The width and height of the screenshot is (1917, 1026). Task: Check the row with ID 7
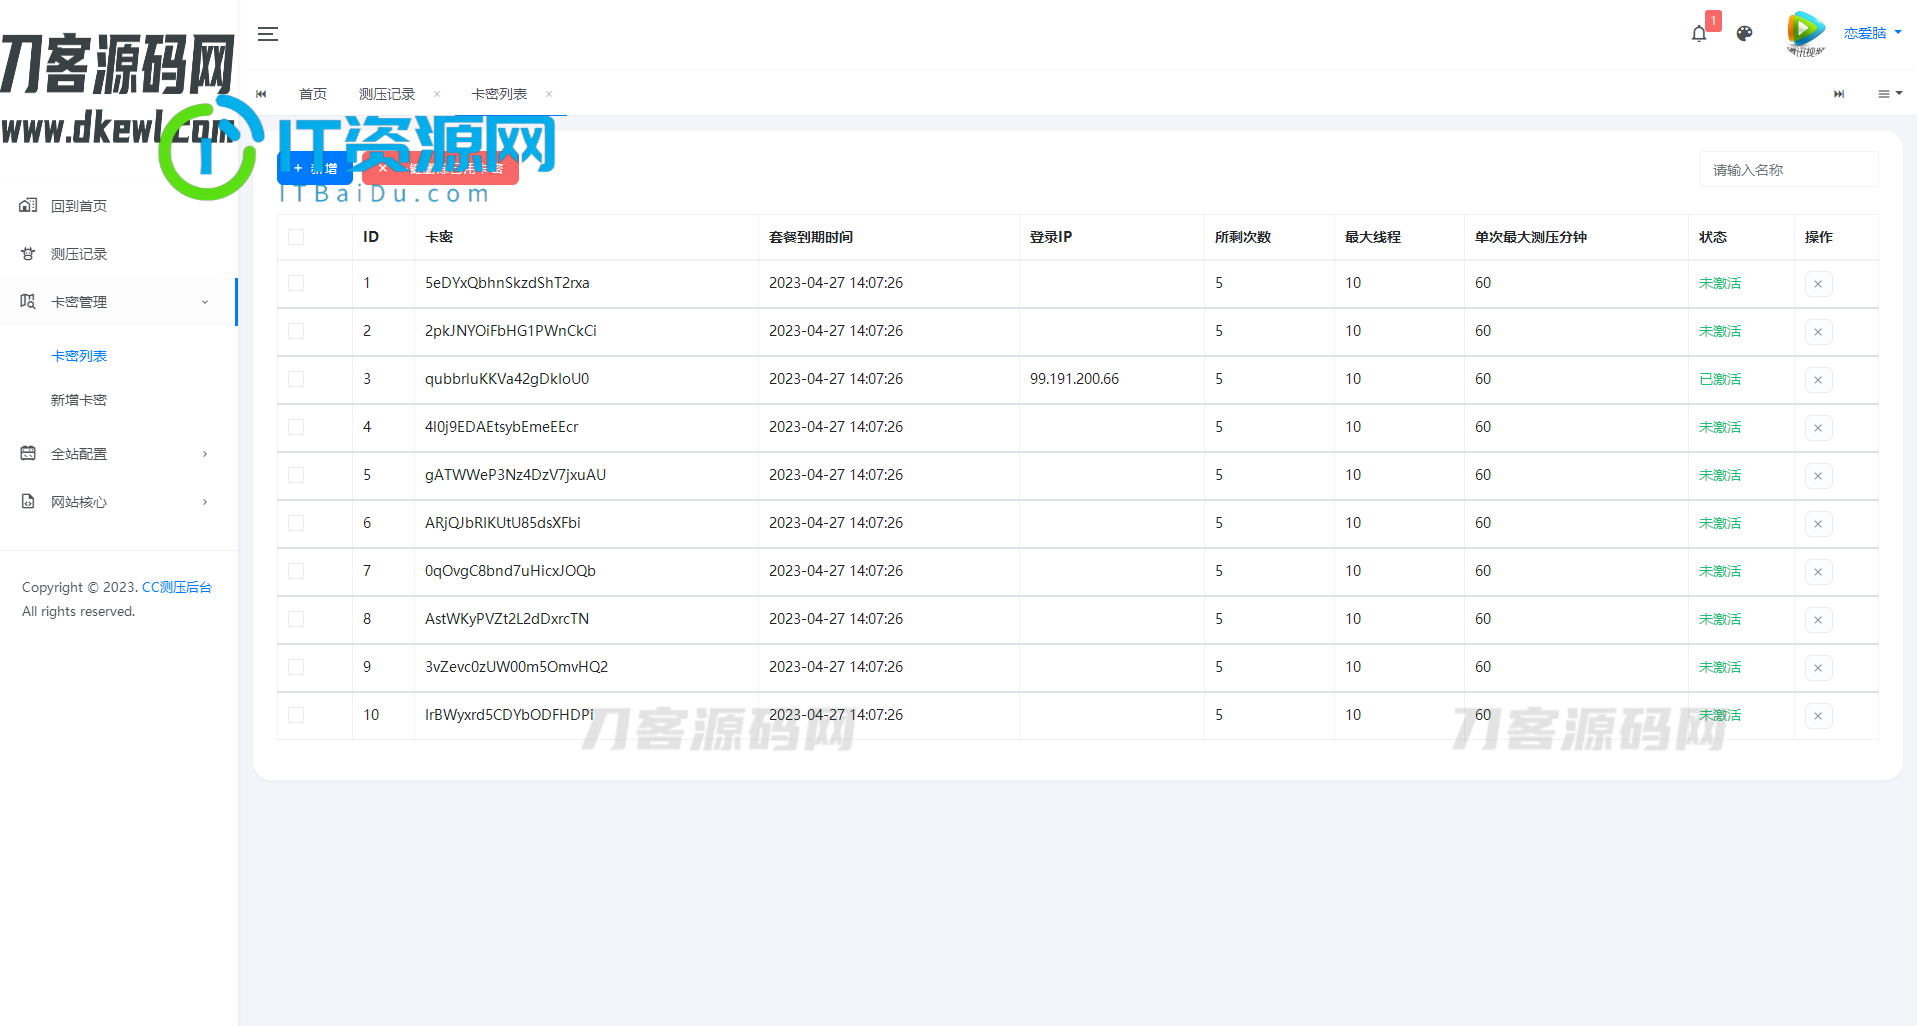(296, 571)
